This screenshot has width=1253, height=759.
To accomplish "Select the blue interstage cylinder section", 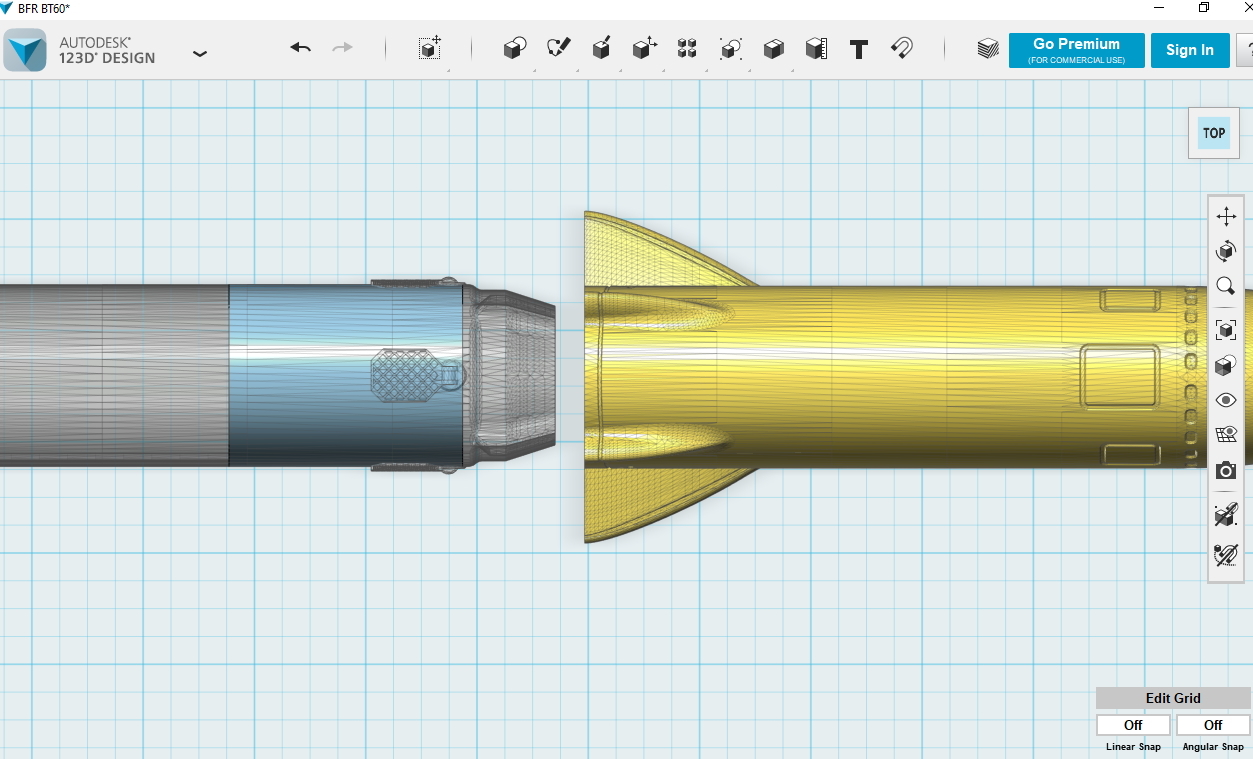I will 345,377.
